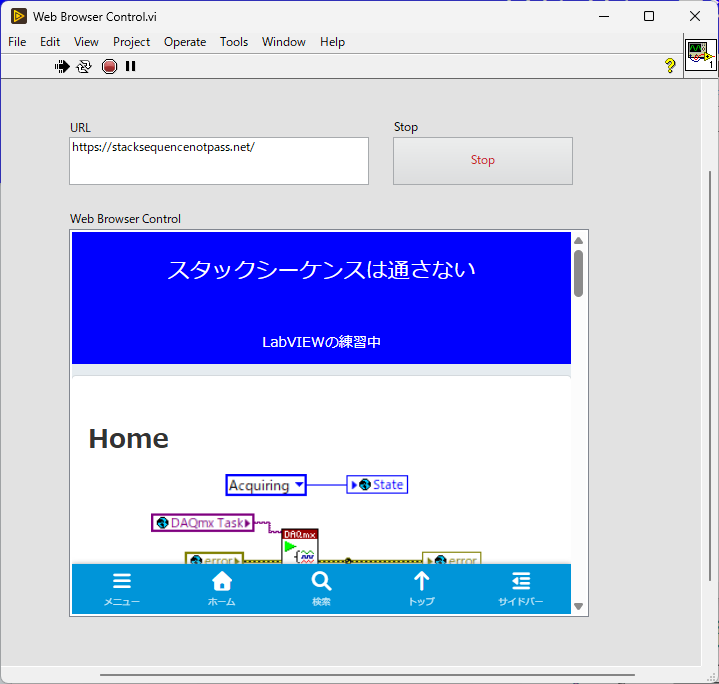Screen dimensions: 719x684
Task: Open the Project menu
Action: coord(132,42)
